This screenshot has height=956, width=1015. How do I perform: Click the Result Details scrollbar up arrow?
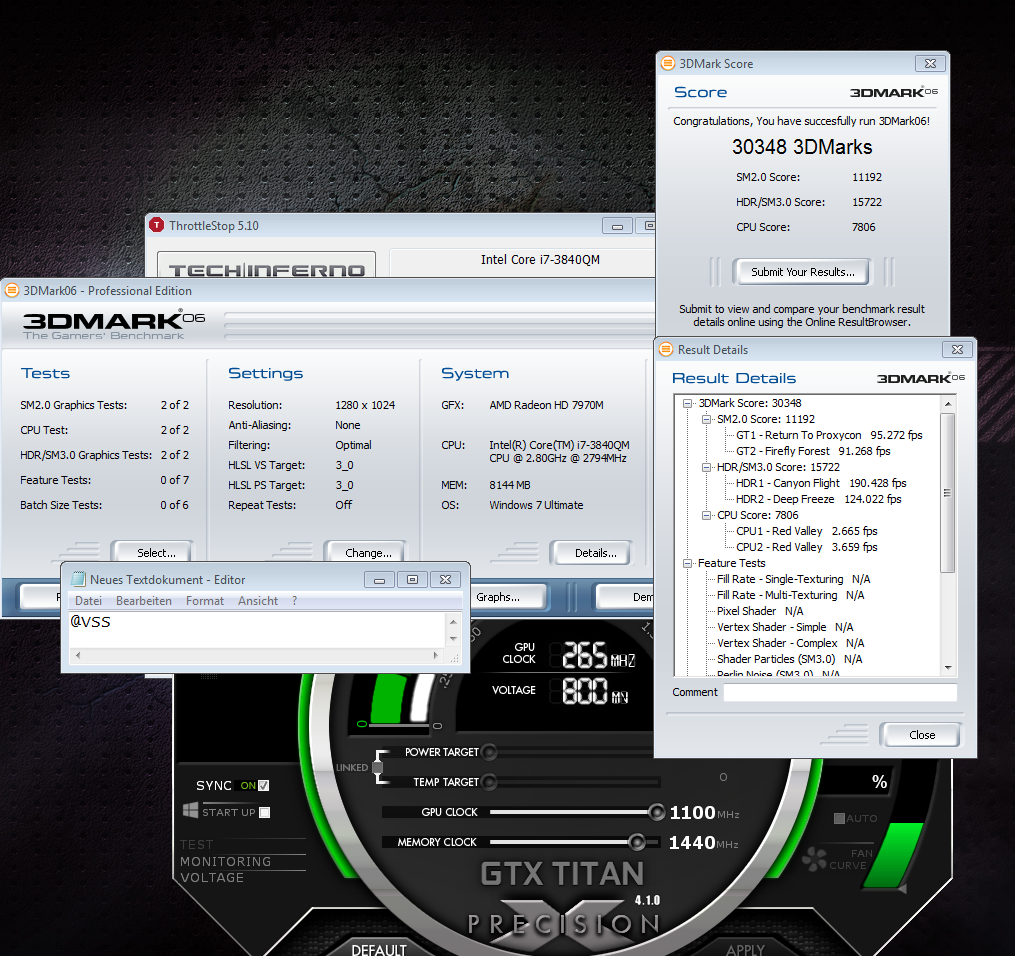pos(948,403)
